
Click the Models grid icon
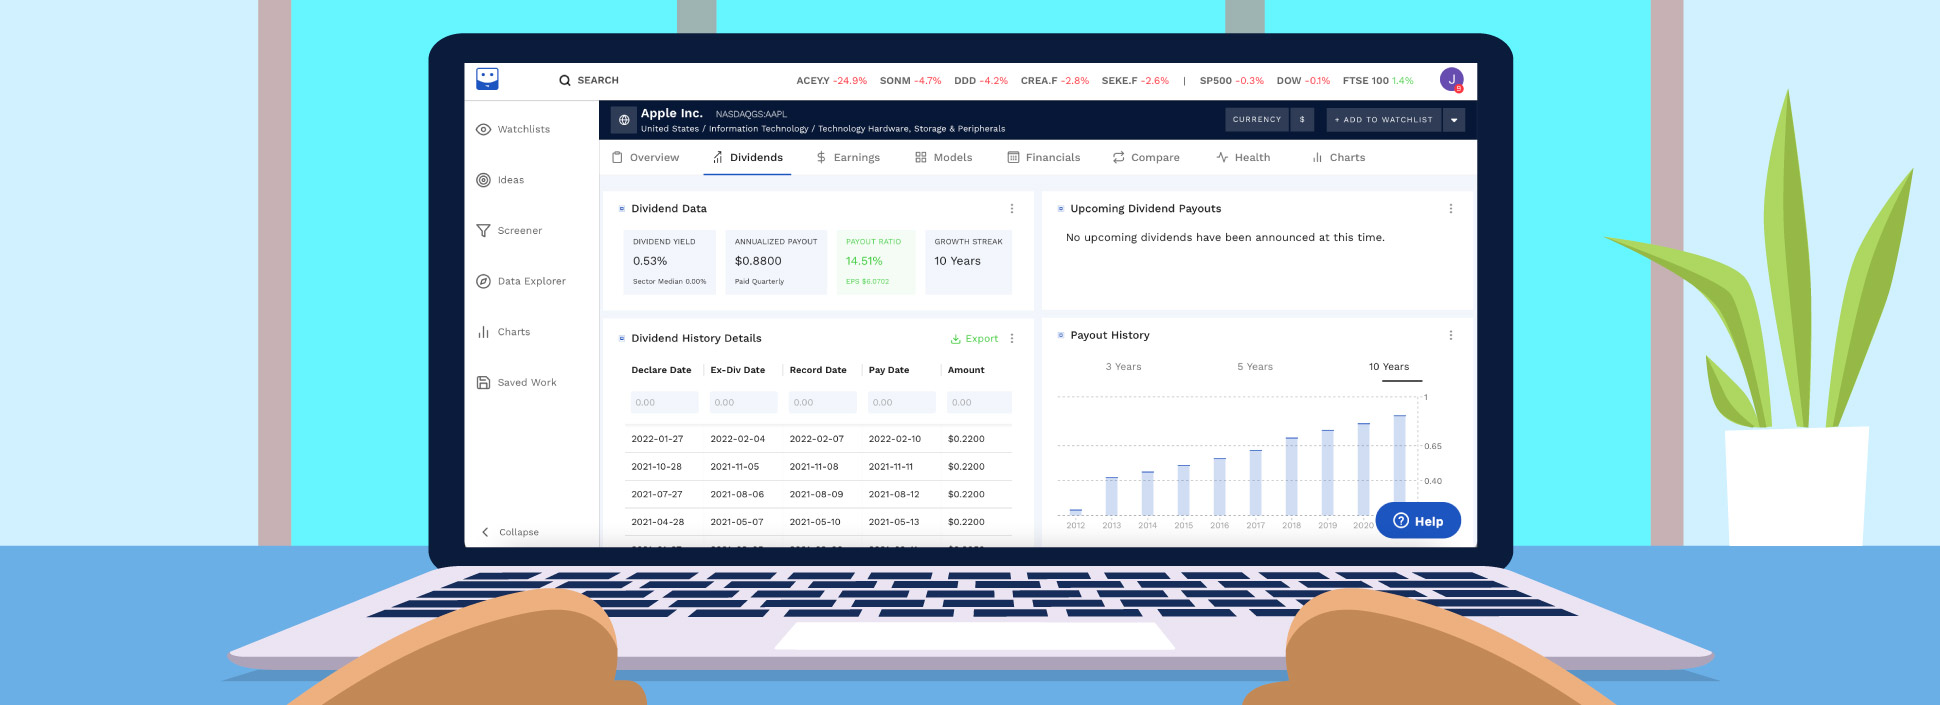[921, 157]
